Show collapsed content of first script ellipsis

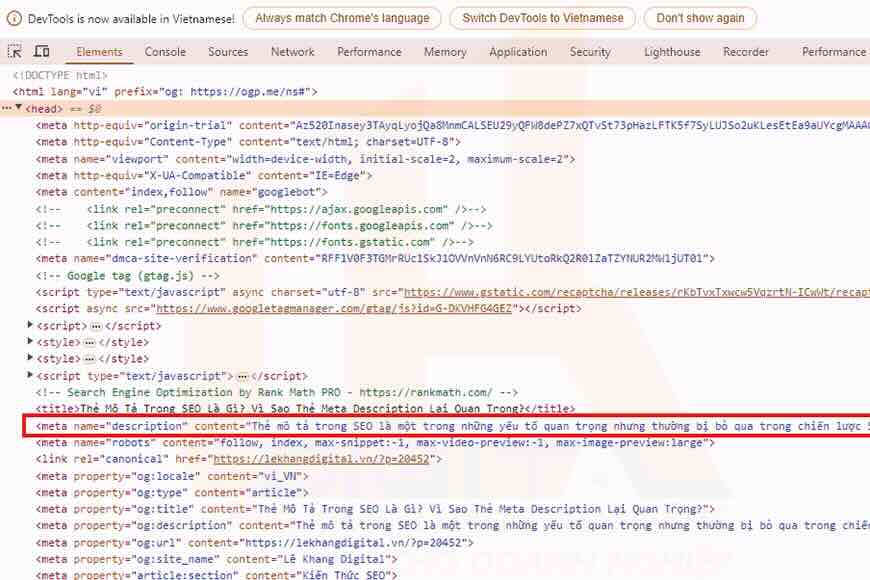point(96,326)
